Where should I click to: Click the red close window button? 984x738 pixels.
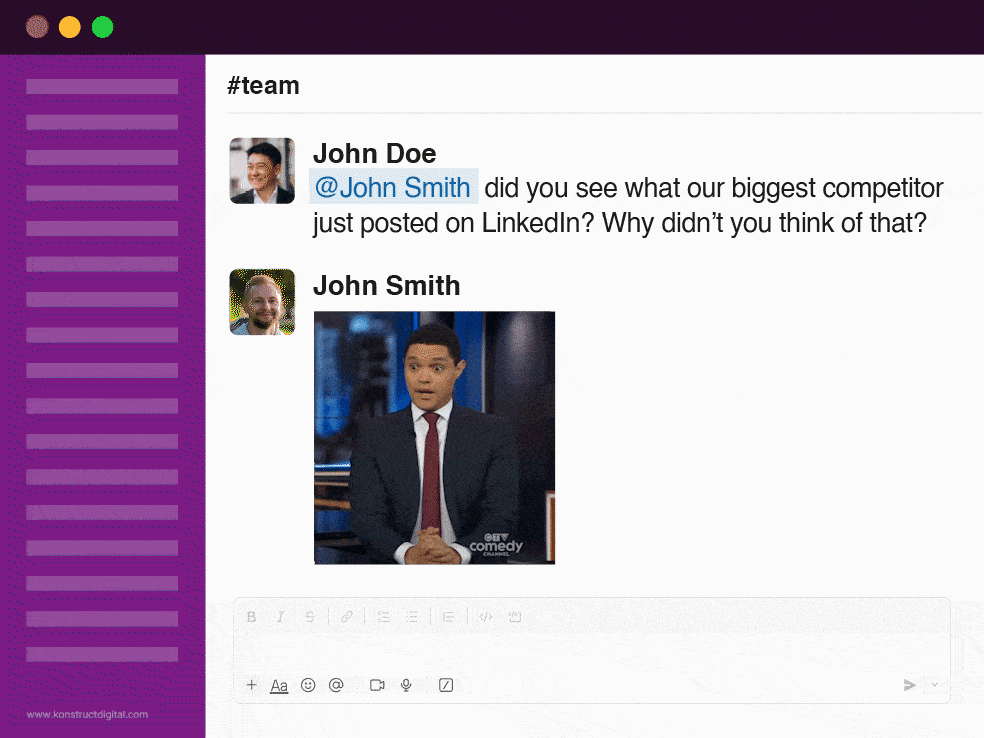tap(37, 27)
